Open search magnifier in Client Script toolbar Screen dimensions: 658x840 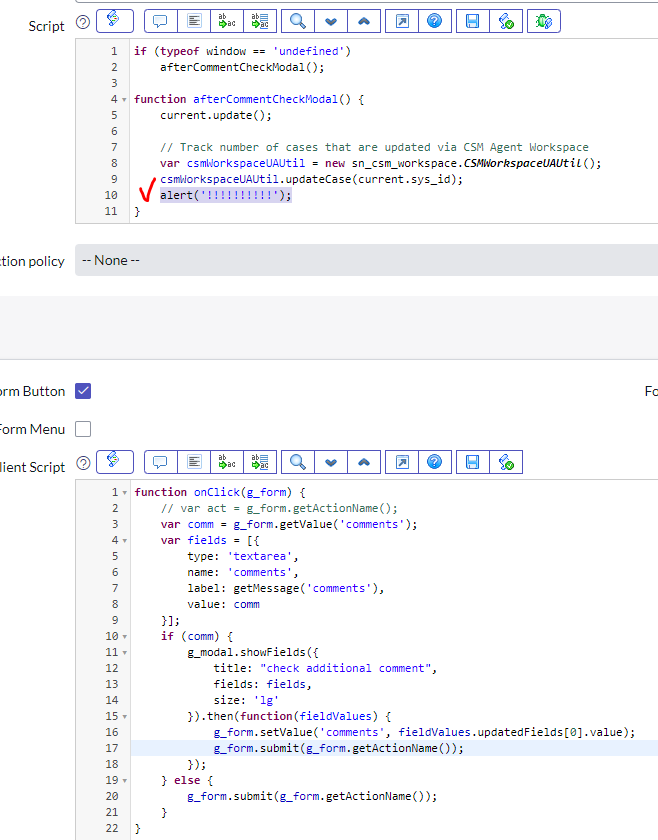coord(298,462)
